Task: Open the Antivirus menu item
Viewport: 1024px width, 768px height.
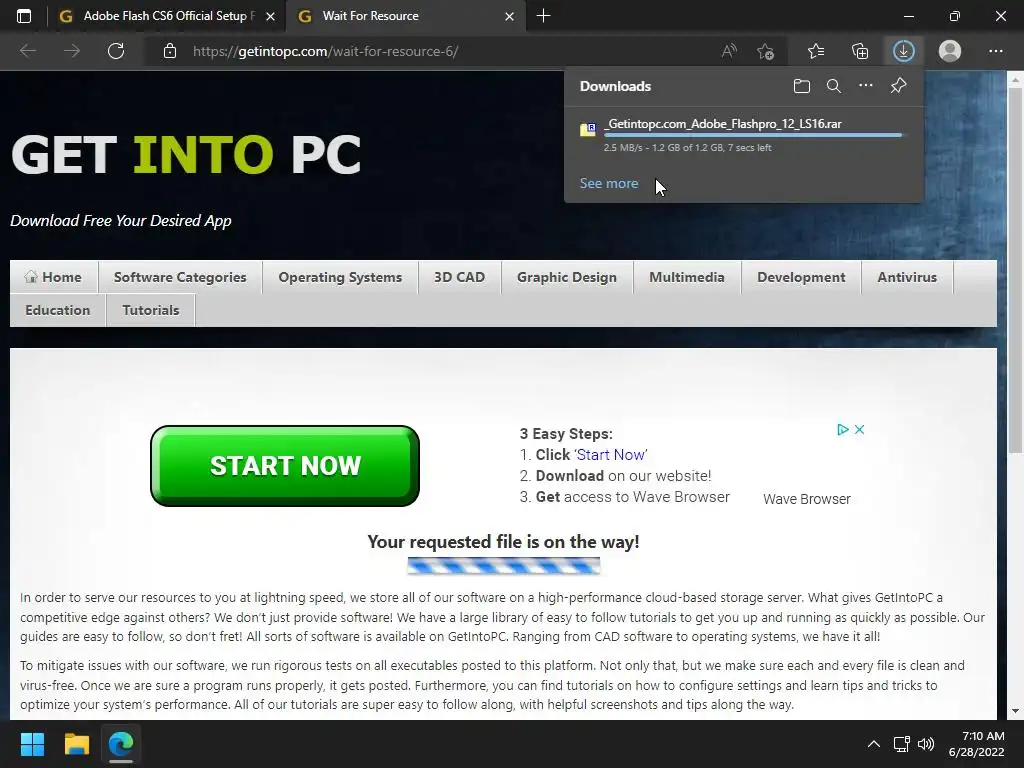Action: coord(907,277)
